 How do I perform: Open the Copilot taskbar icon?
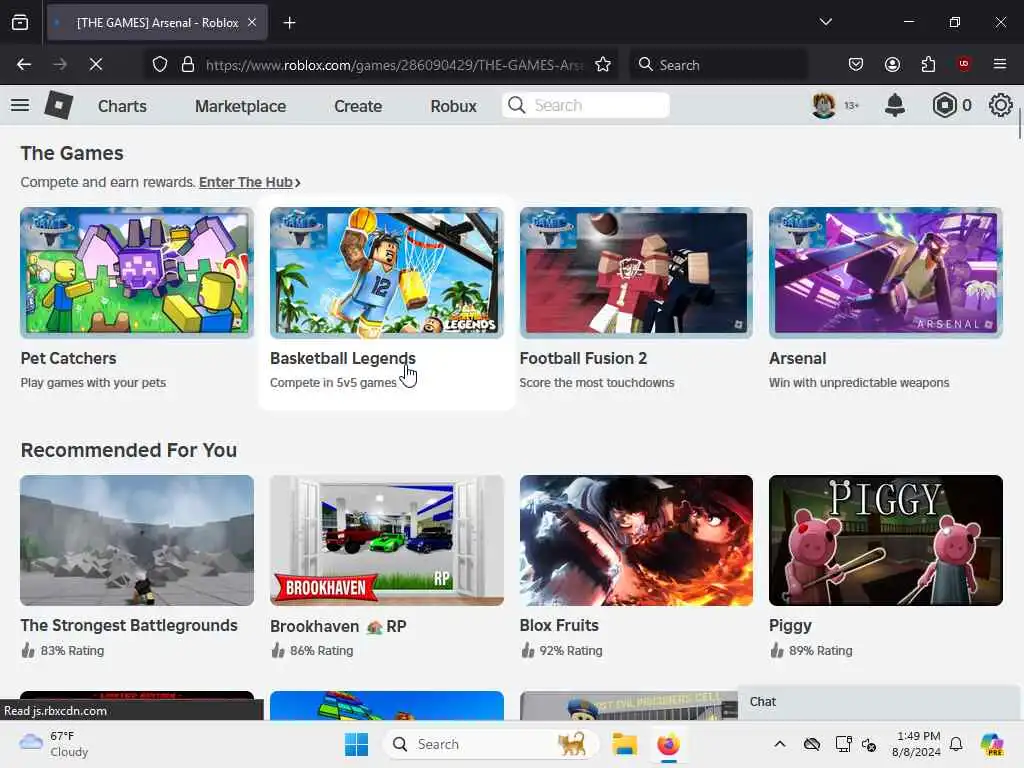pos(992,744)
